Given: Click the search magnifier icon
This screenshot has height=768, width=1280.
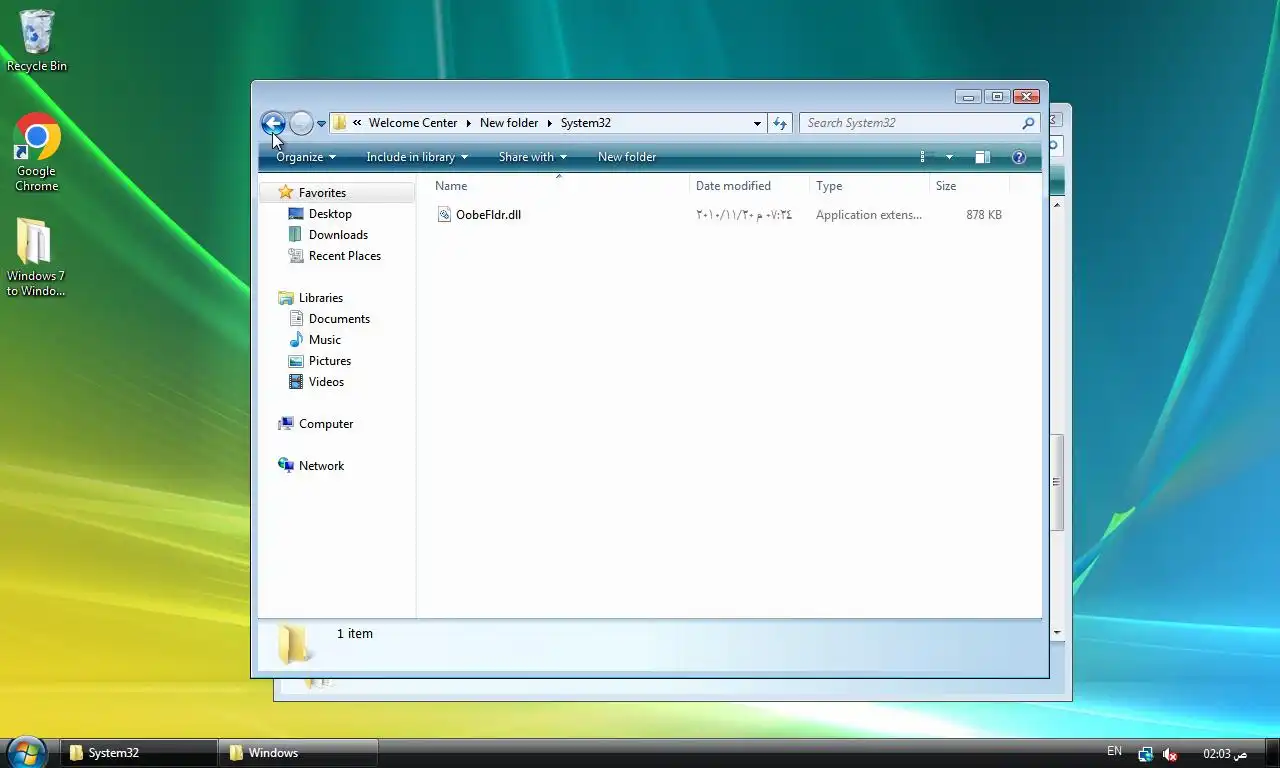Looking at the screenshot, I should point(1028,123).
